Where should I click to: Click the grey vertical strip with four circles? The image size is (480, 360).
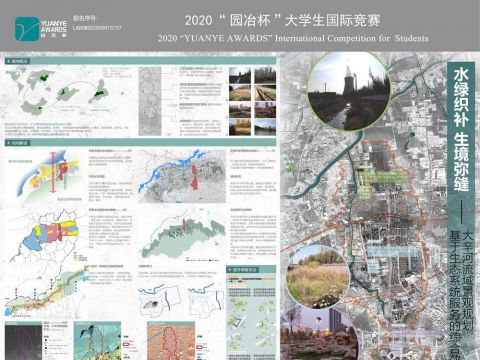tap(150, 101)
